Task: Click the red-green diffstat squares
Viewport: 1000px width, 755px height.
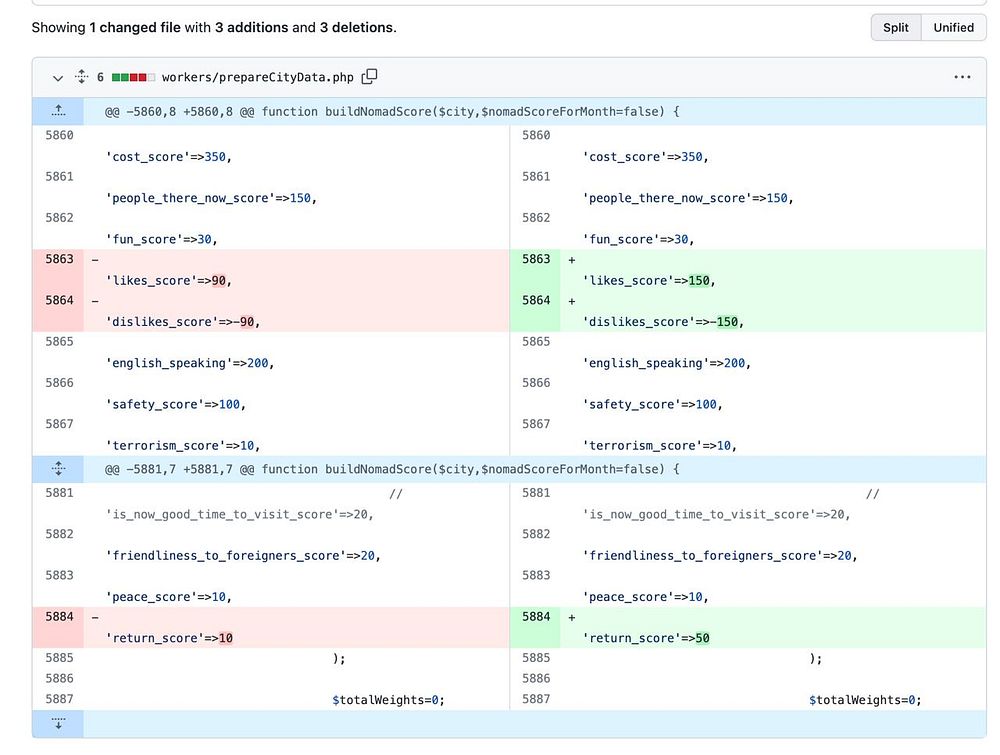Action: [x=133, y=77]
